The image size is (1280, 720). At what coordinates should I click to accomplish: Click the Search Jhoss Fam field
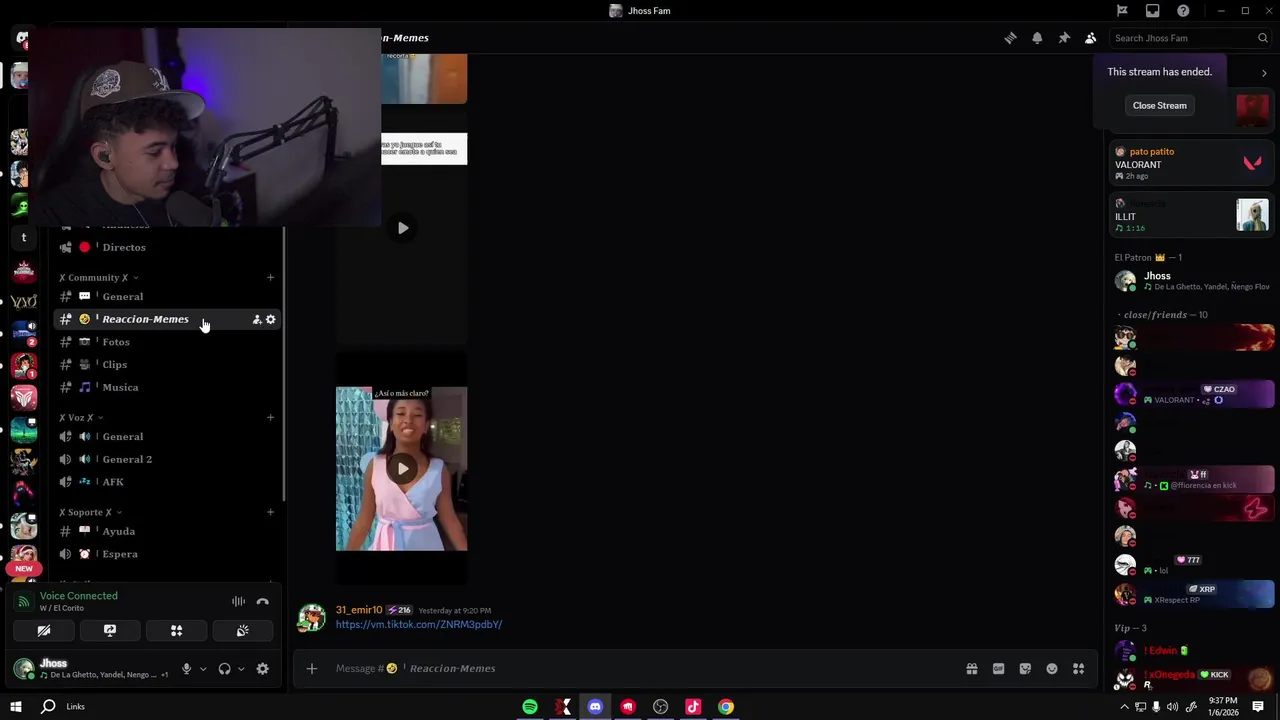pos(1190,38)
